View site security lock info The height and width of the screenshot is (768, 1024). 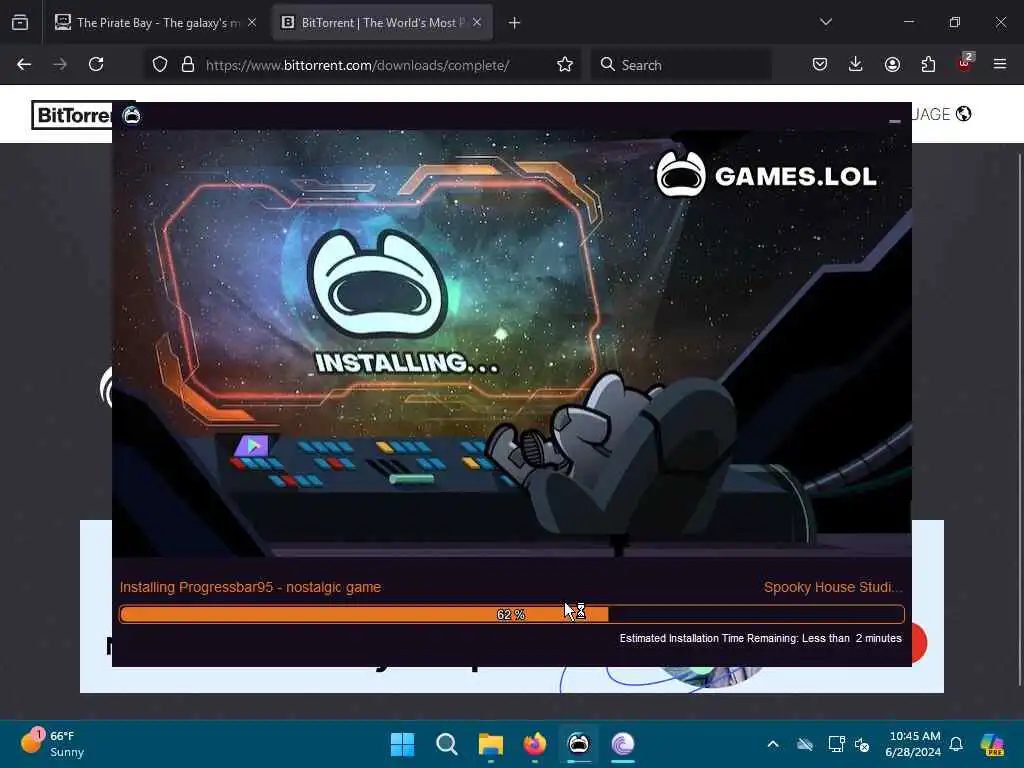[188, 65]
